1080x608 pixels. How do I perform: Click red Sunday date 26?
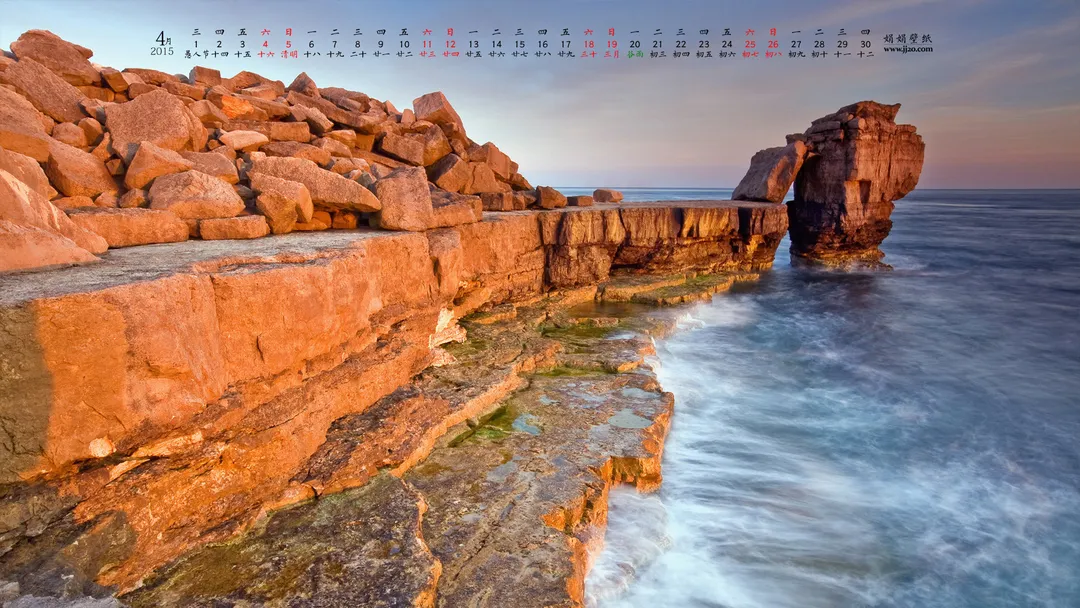[773, 44]
